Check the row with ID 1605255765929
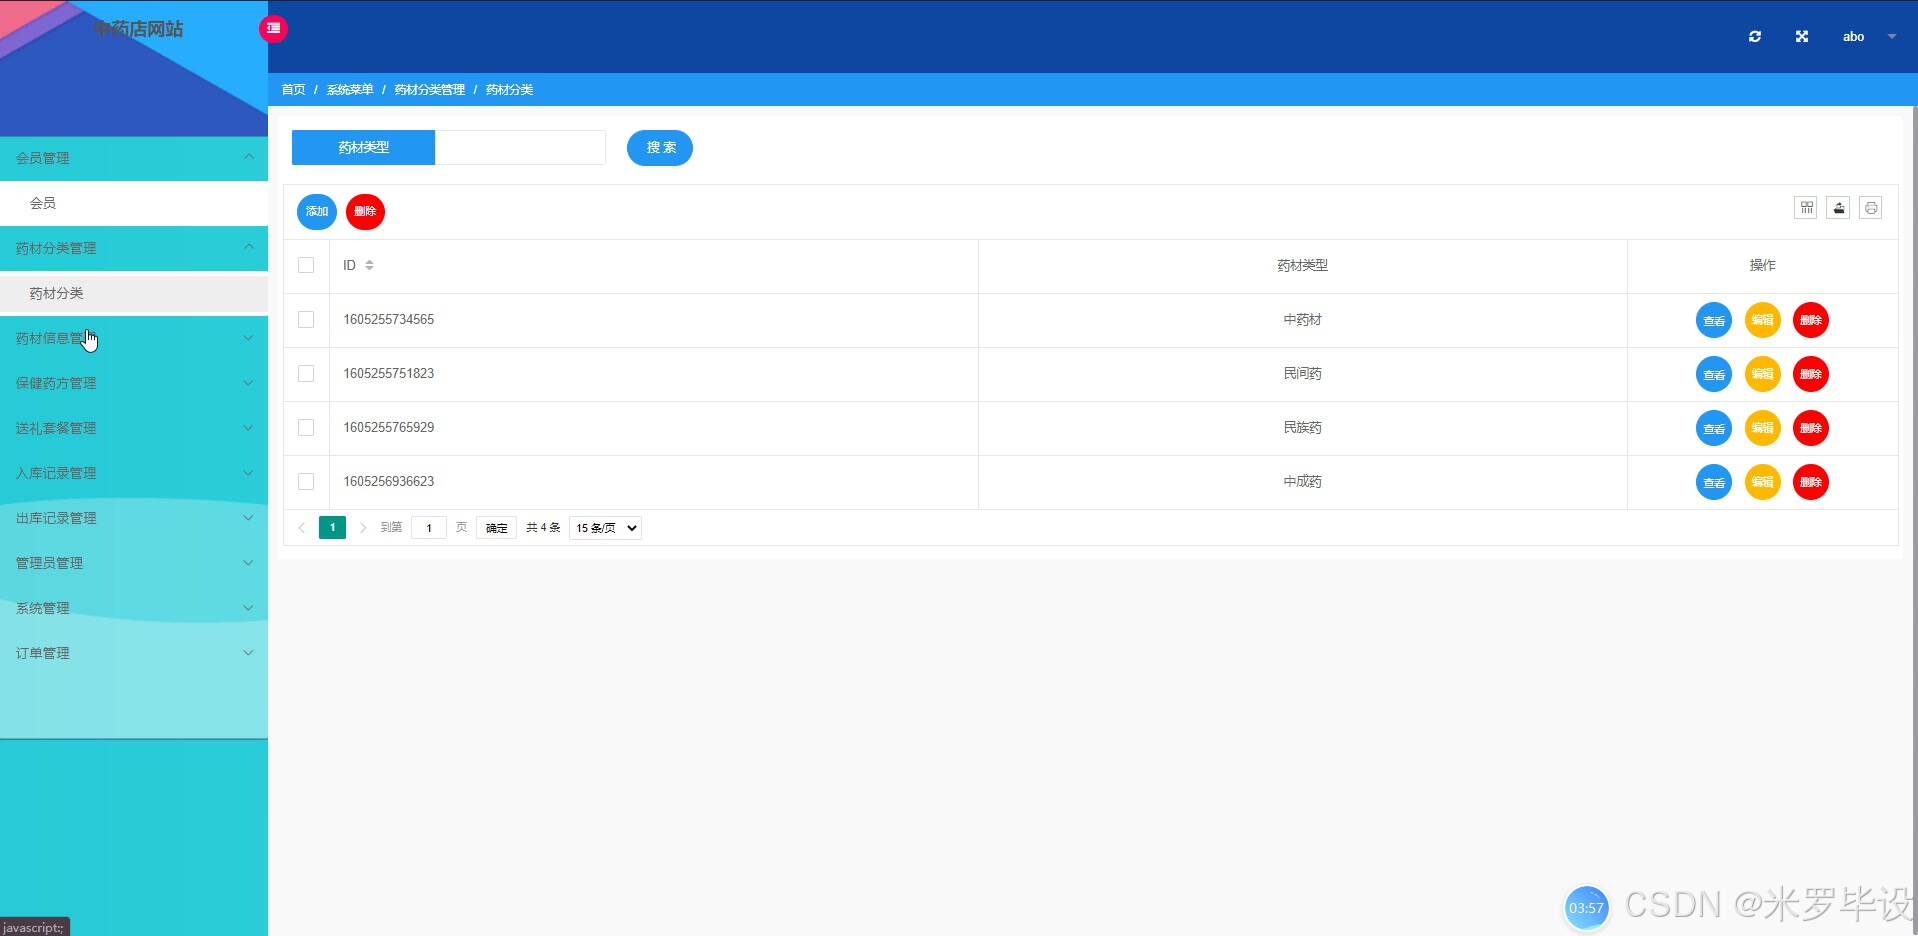This screenshot has width=1918, height=936. pos(306,427)
